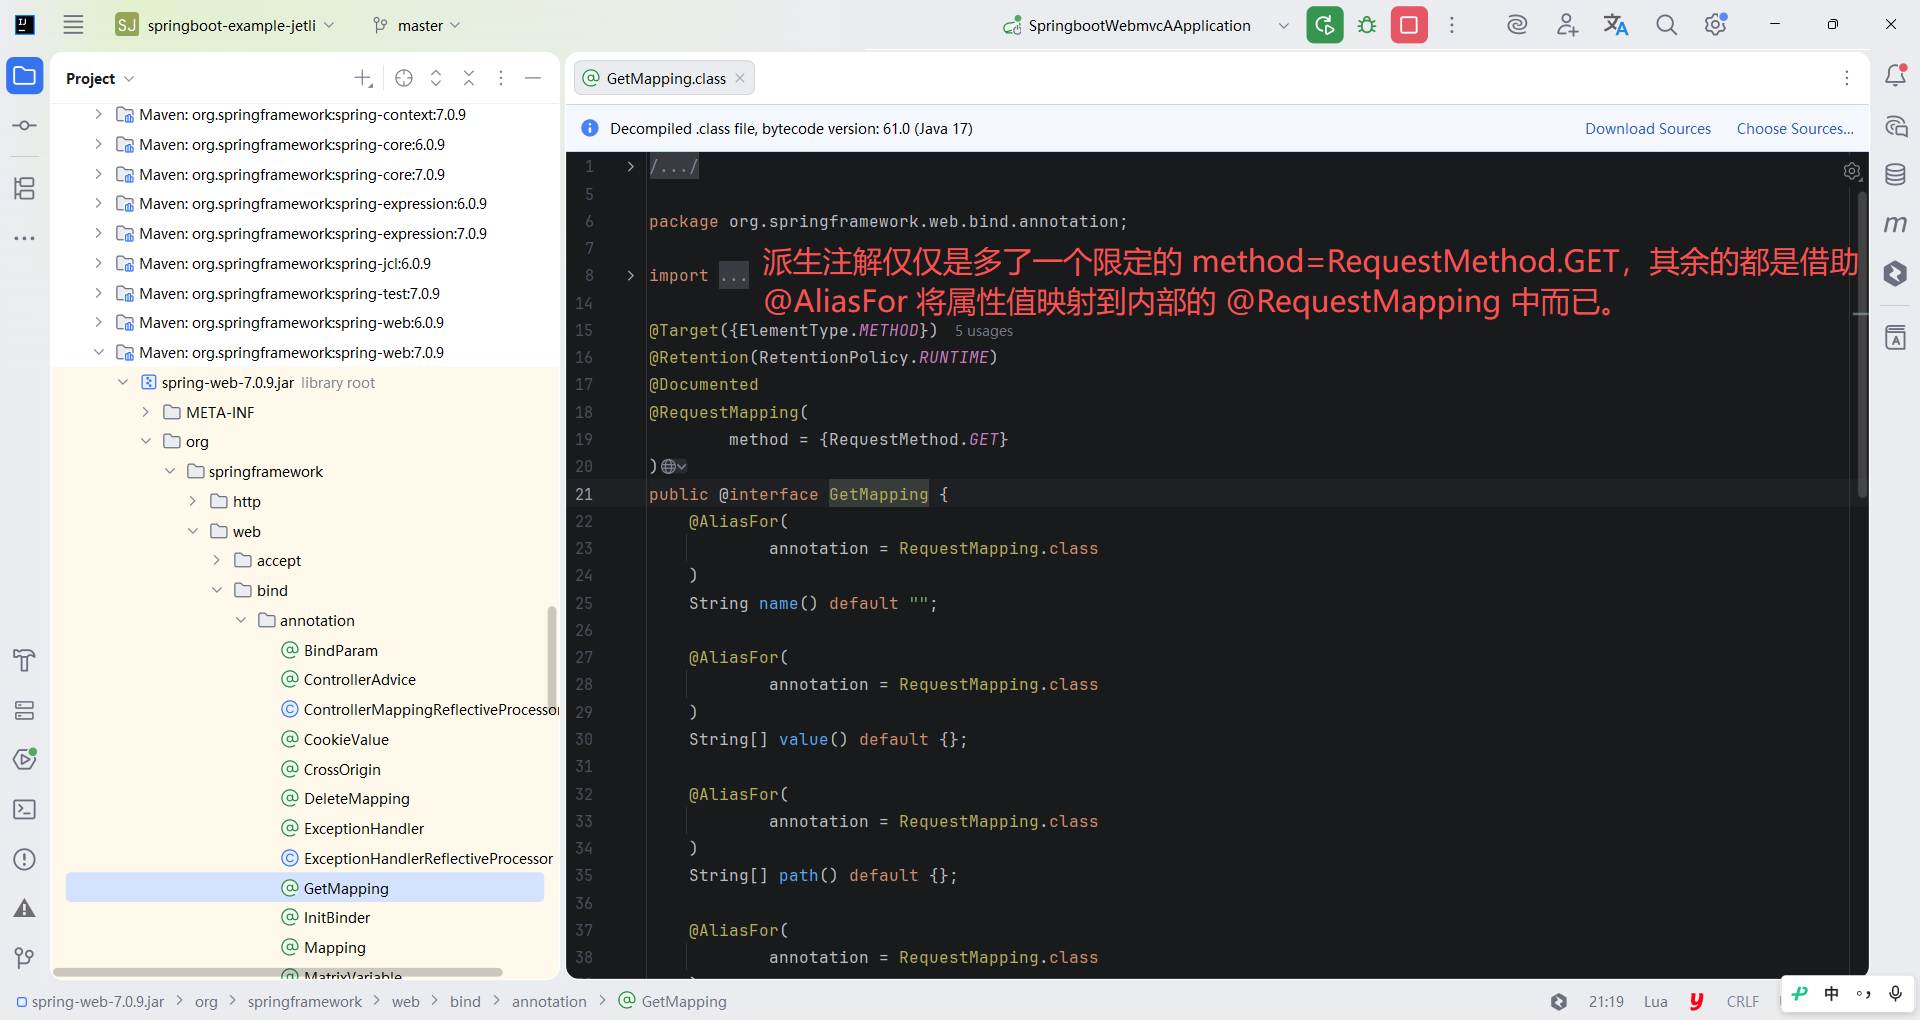Image resolution: width=1920 pixels, height=1020 pixels.
Task: Unfold the collapsed import block
Action: click(630, 275)
